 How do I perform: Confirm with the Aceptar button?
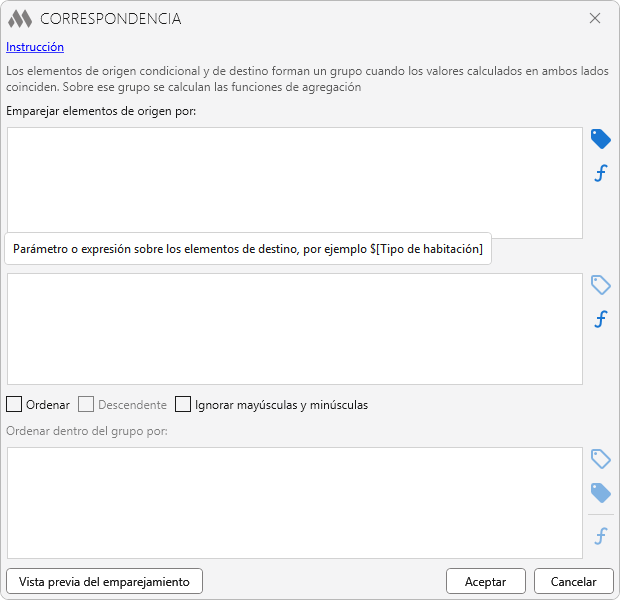point(486,581)
